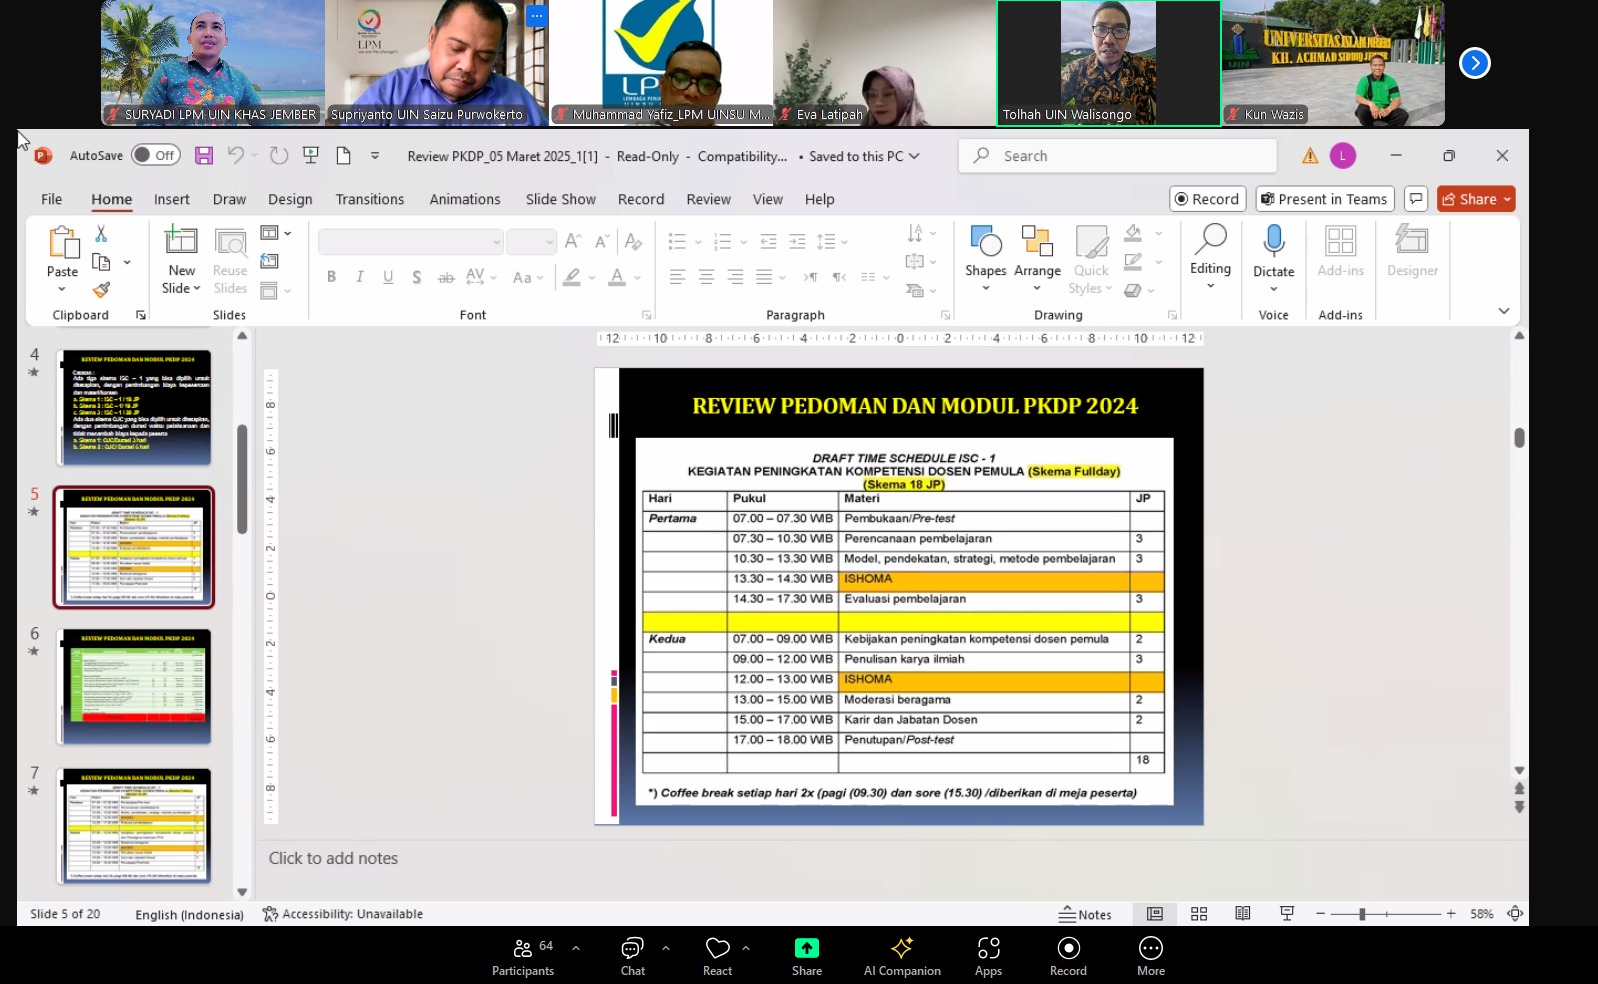Open the font size combo box

(530, 241)
